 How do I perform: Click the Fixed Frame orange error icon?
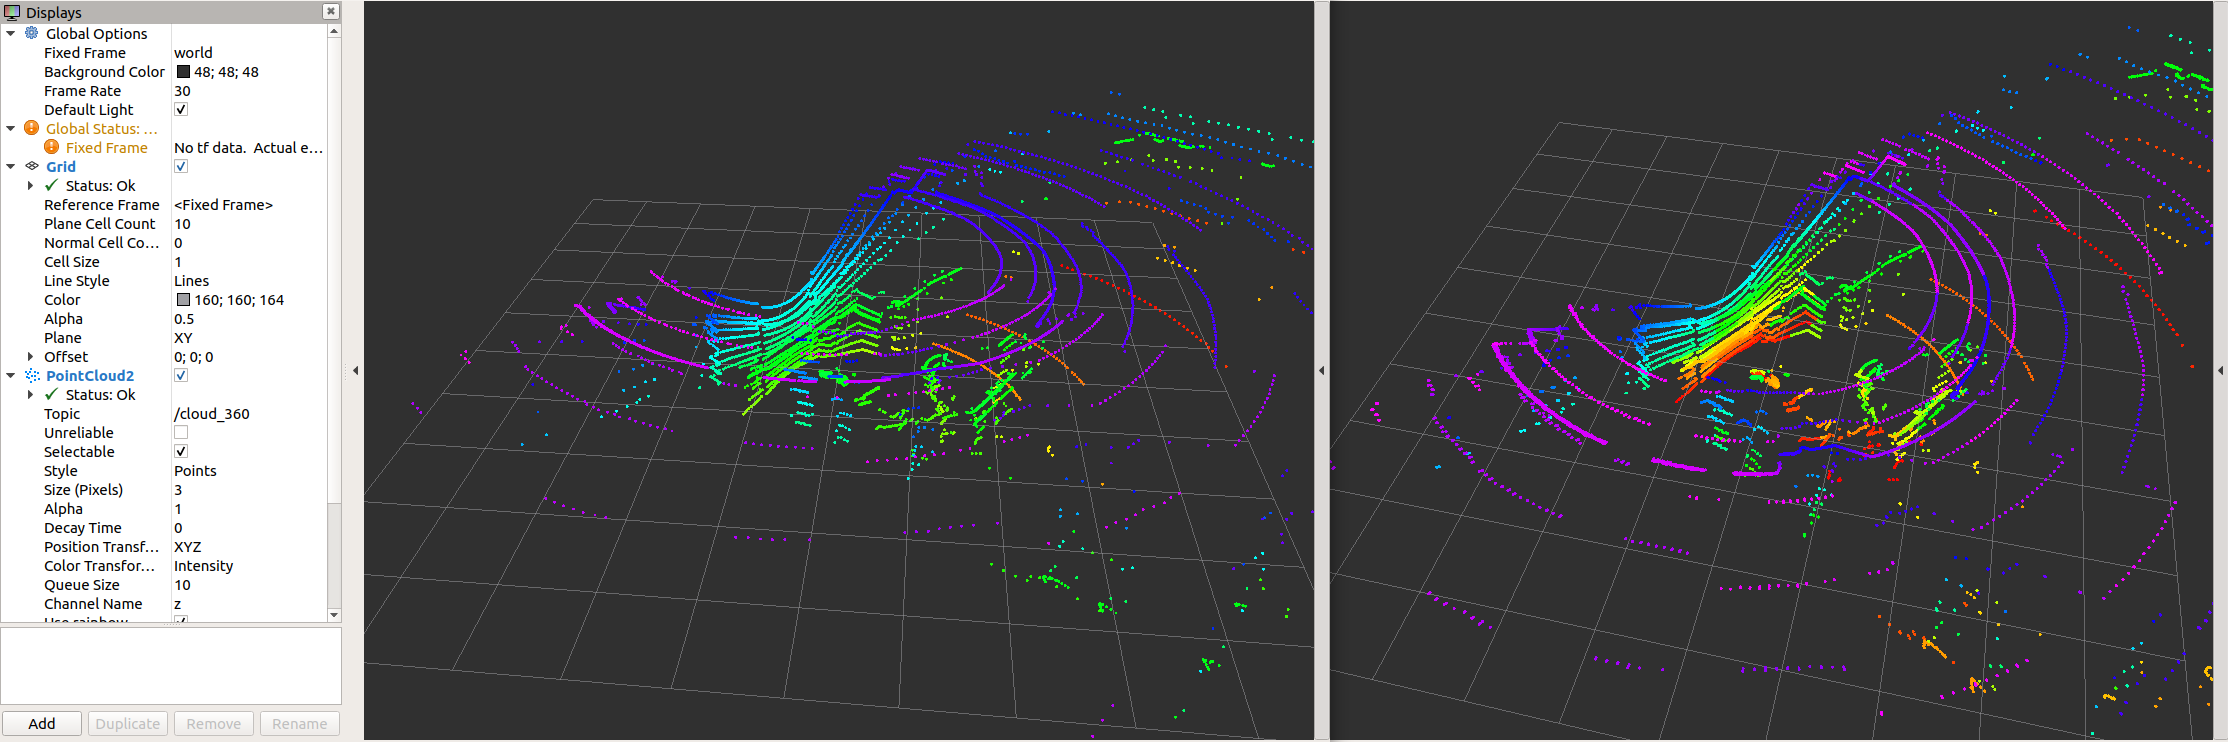click(x=52, y=147)
